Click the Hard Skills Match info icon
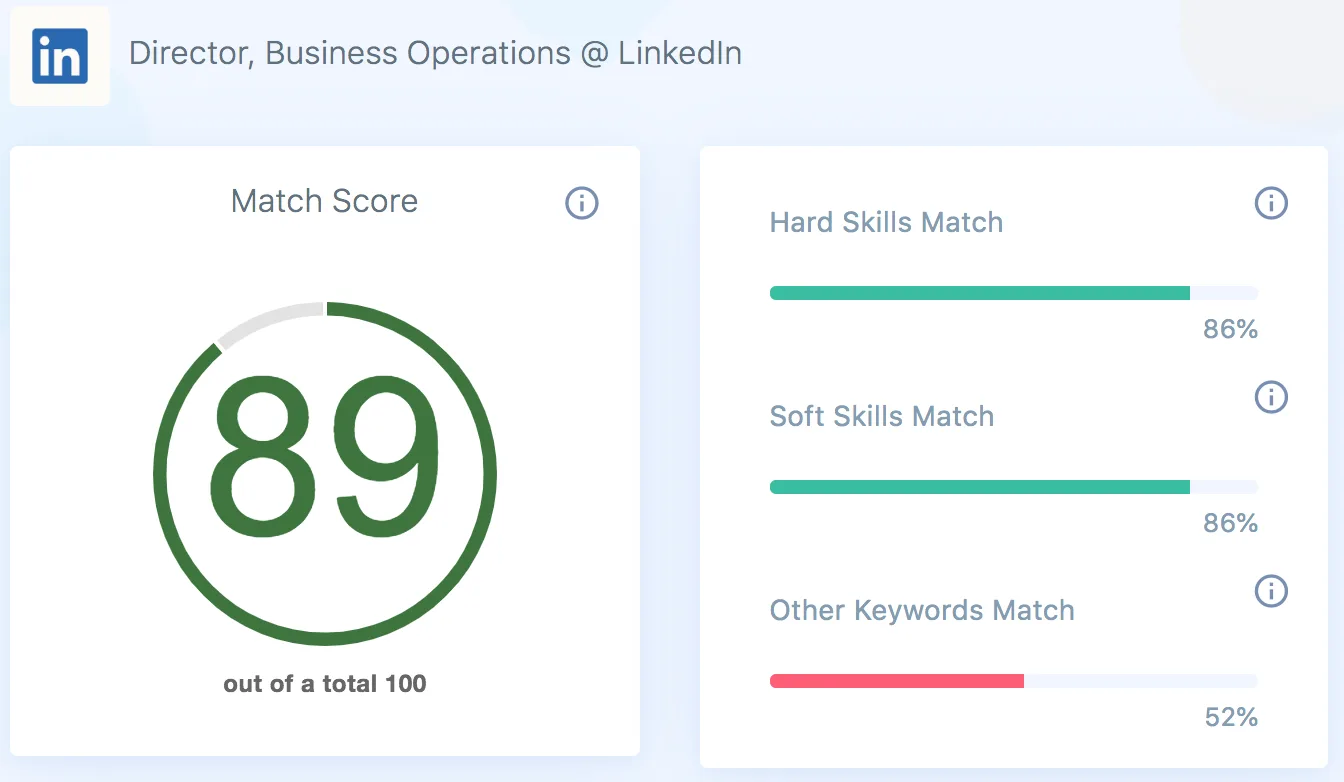This screenshot has width=1344, height=782. [x=1271, y=203]
